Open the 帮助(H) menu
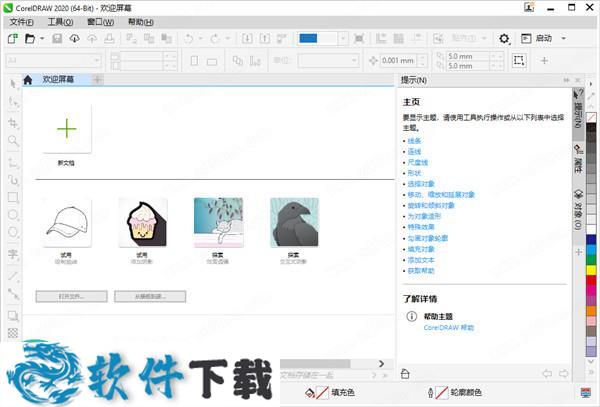 pos(141,22)
